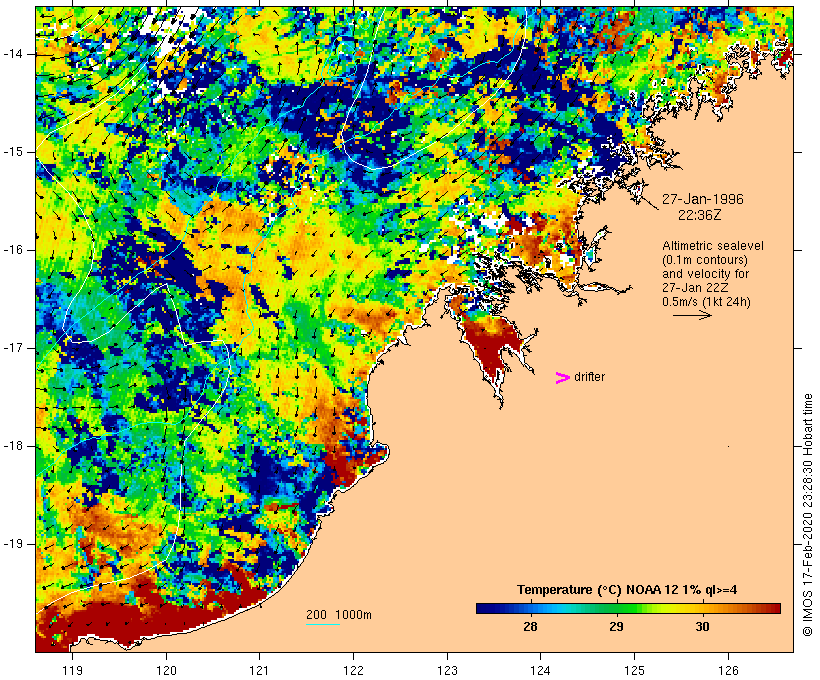Click the 'Temperature (°C) NOAA 12 1% ql>=4' title
This screenshot has height=680, width=820.
627,590
